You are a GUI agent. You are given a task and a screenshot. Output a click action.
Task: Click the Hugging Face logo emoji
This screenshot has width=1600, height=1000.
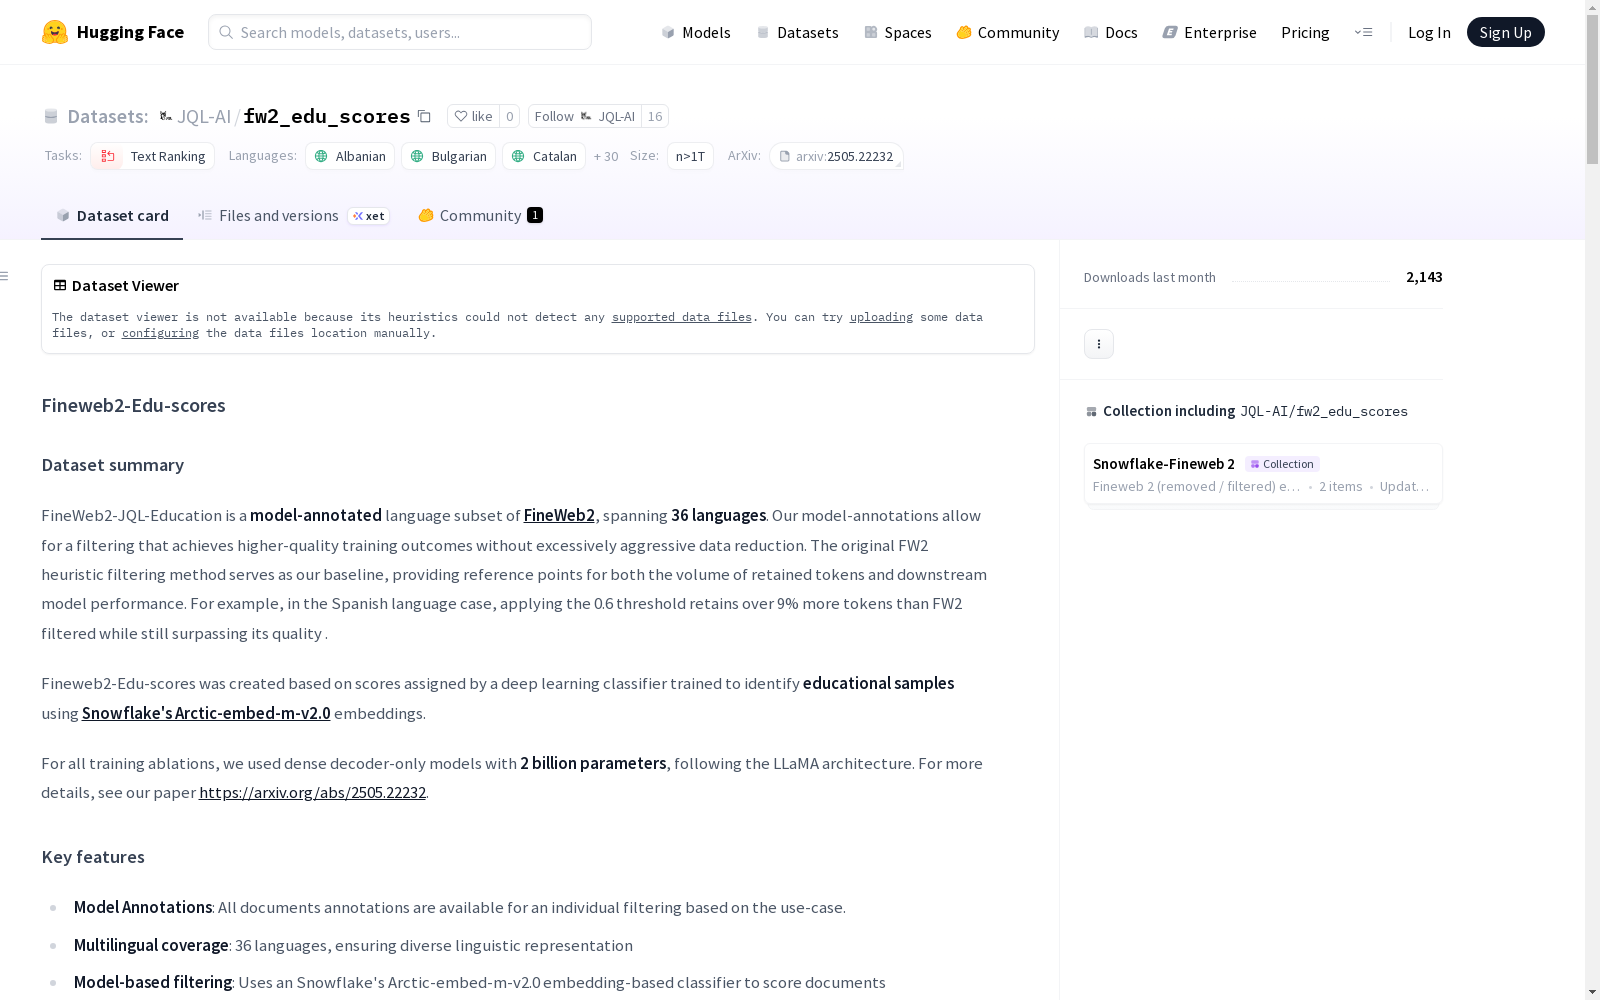55,32
